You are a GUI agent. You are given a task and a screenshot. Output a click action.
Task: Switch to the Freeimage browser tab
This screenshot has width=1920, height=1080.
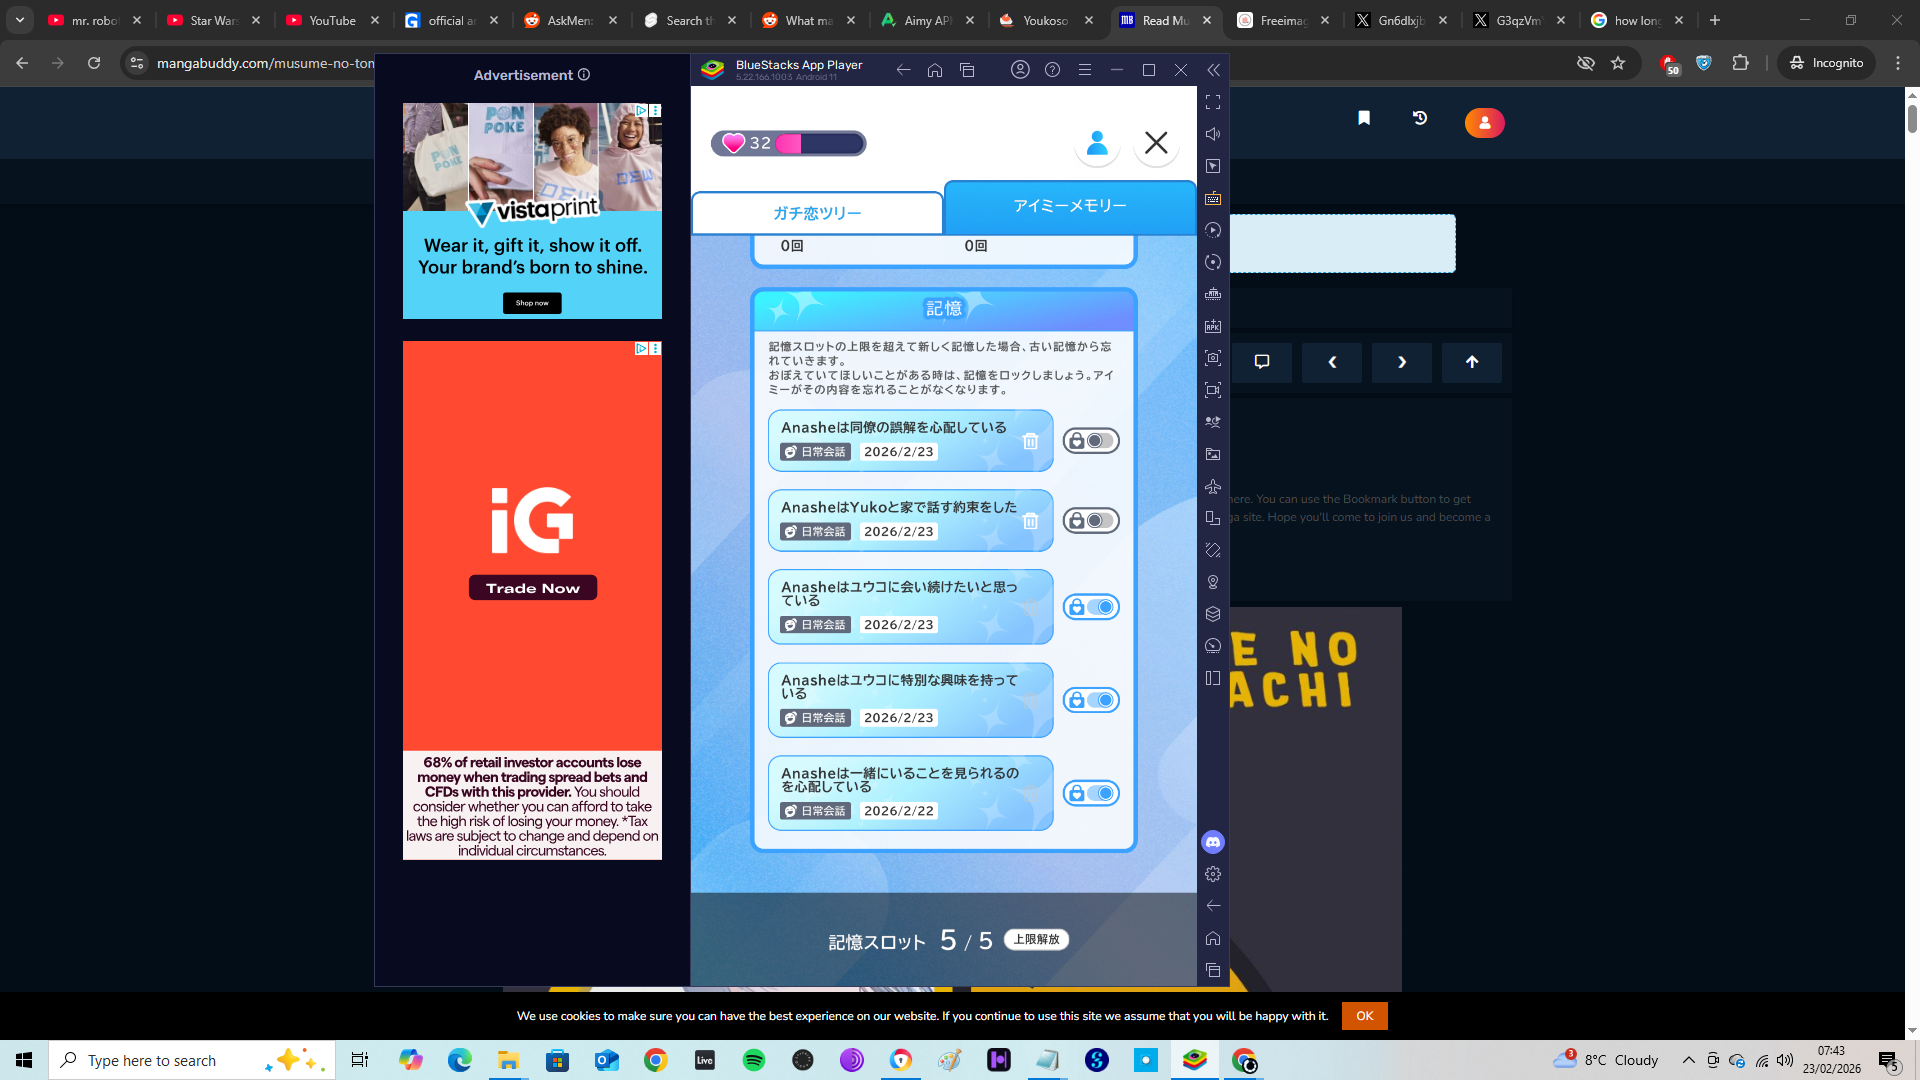1284,20
